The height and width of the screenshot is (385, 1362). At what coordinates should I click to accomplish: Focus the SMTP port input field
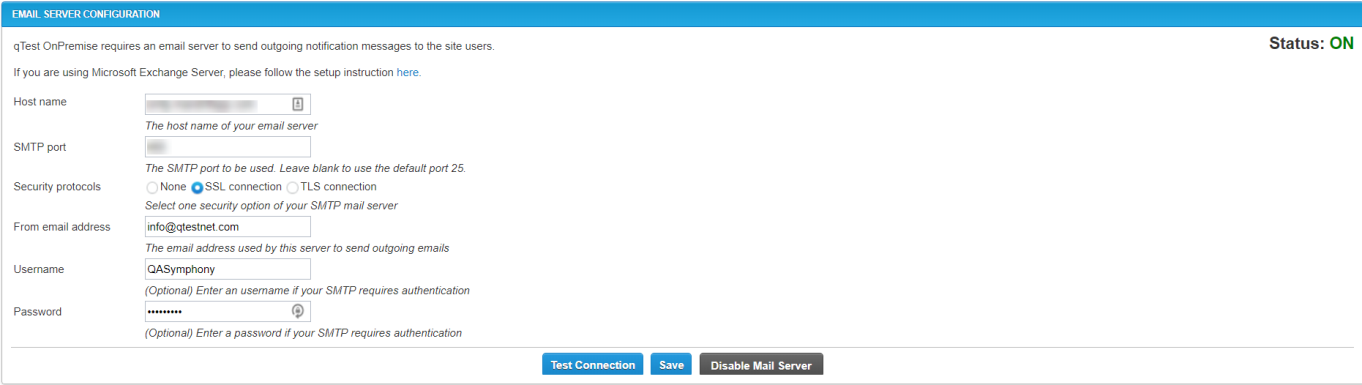228,147
